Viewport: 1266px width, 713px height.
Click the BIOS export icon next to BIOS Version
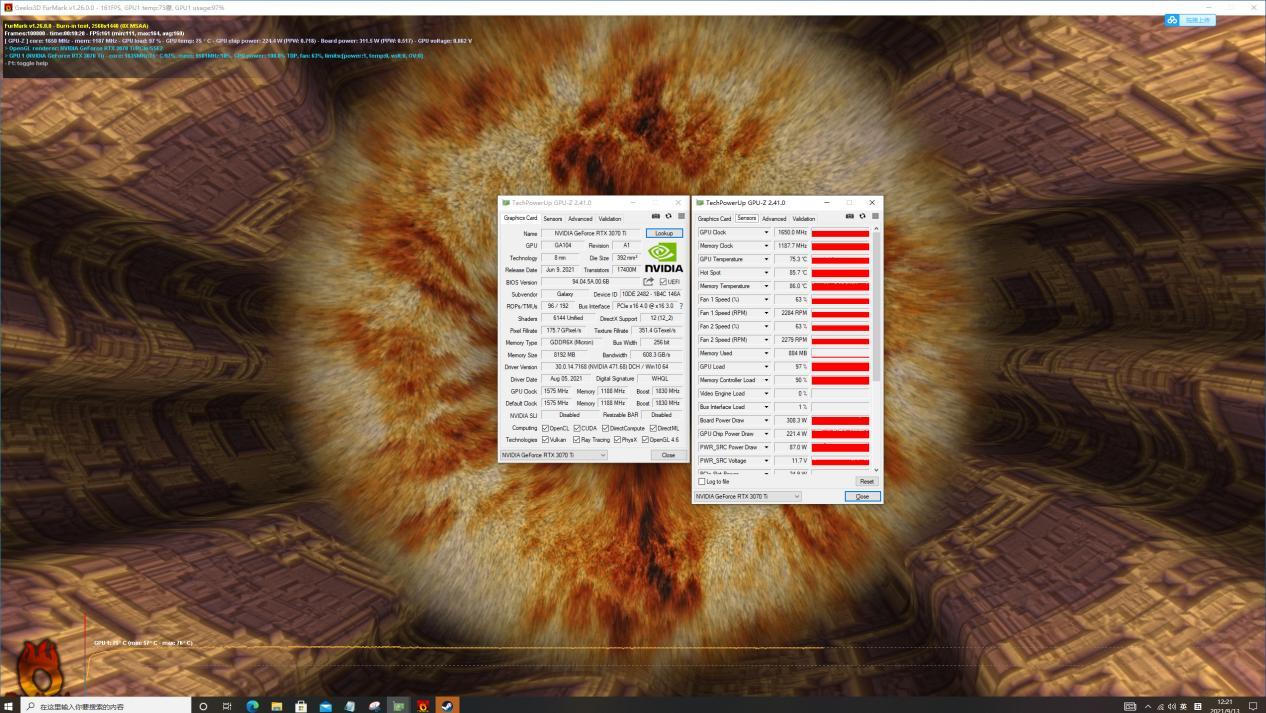pos(647,281)
